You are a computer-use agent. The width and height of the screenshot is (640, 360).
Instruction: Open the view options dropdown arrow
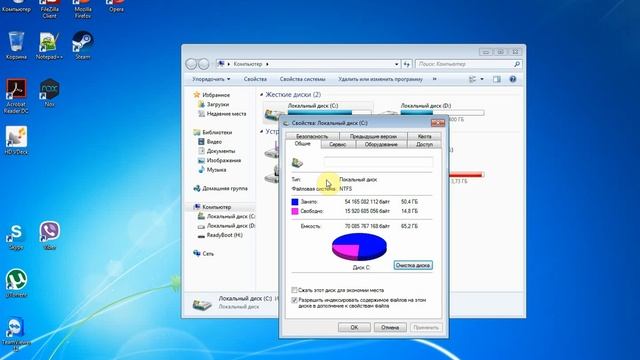[482, 79]
